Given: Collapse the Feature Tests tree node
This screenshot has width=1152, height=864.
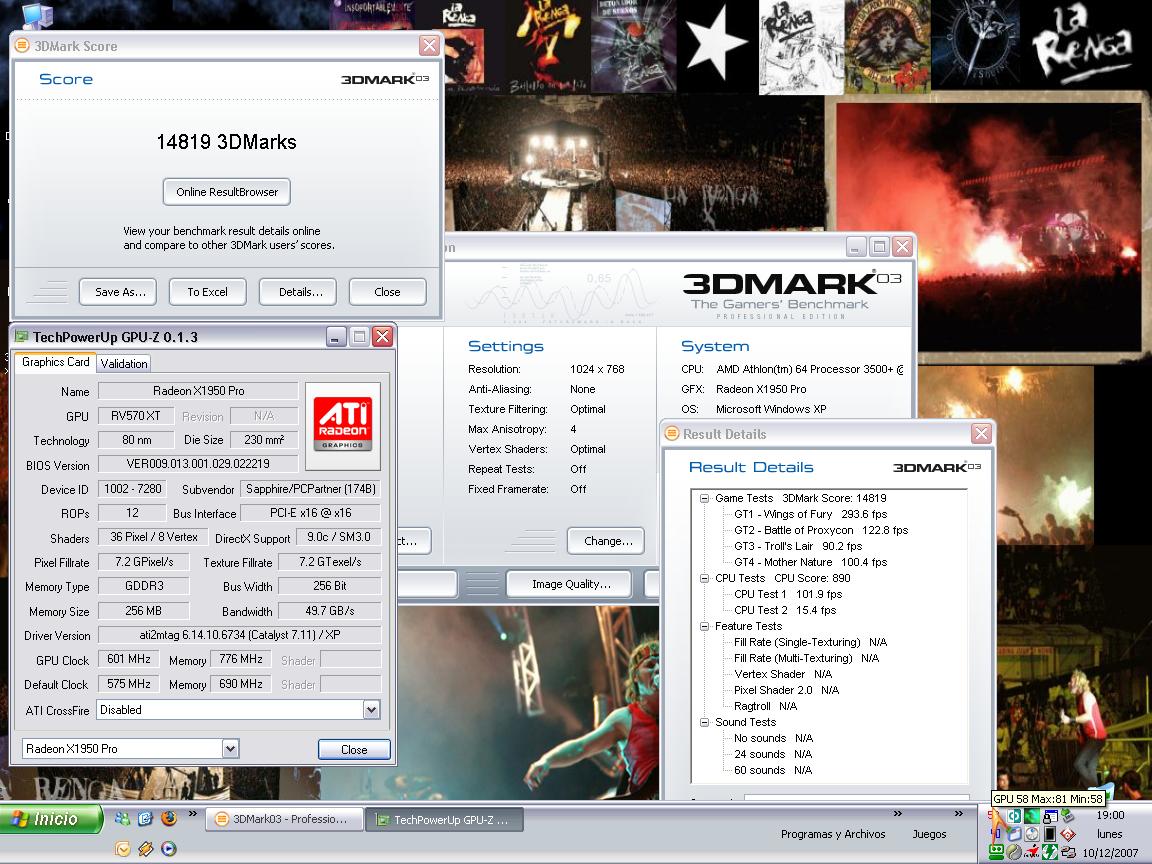Looking at the screenshot, I should [704, 626].
